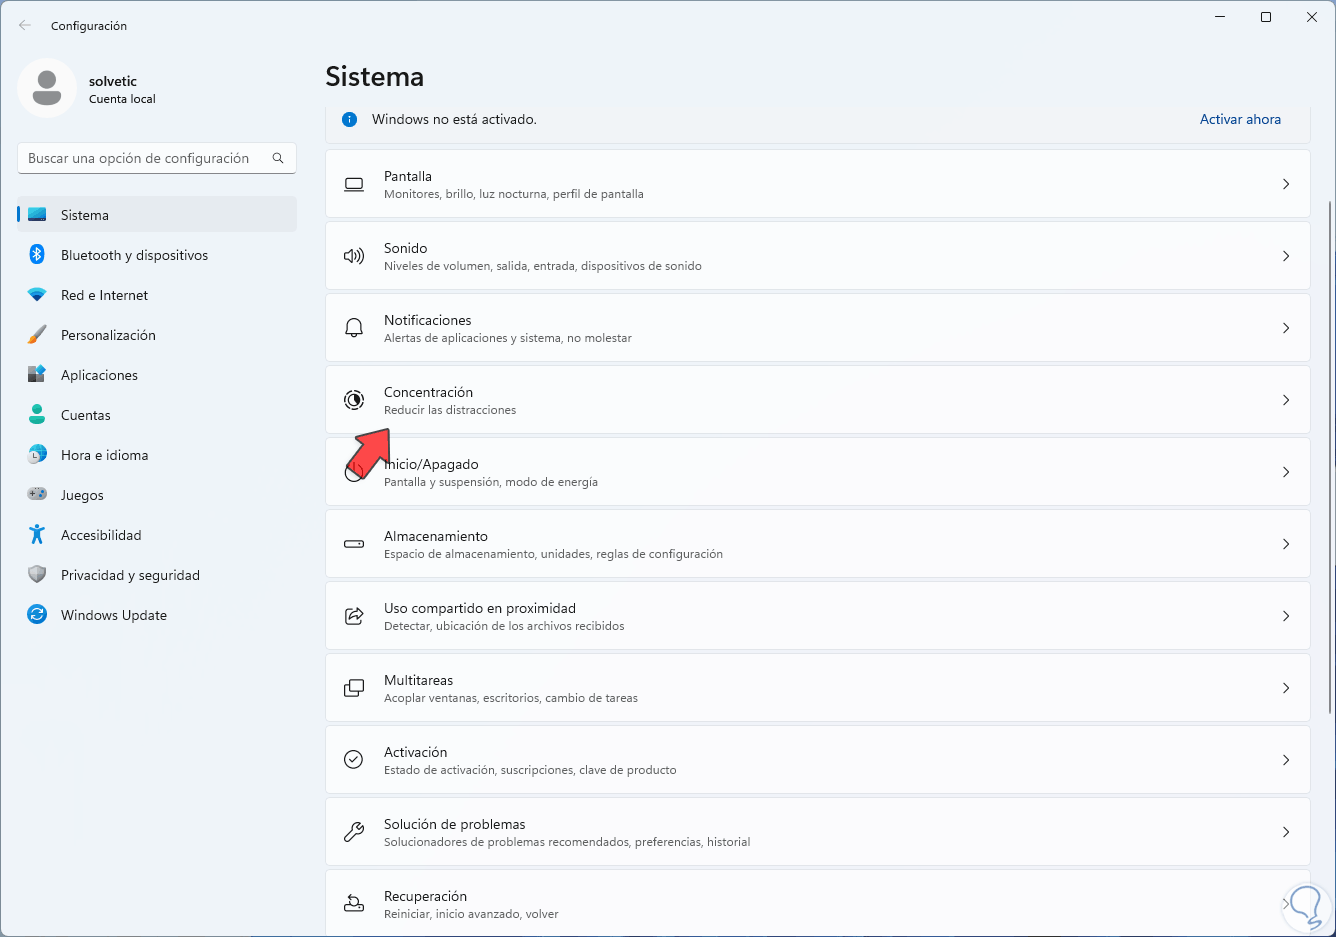Viewport: 1336px width, 937px height.
Task: Expand the Sonido row chevron
Action: click(x=1286, y=256)
